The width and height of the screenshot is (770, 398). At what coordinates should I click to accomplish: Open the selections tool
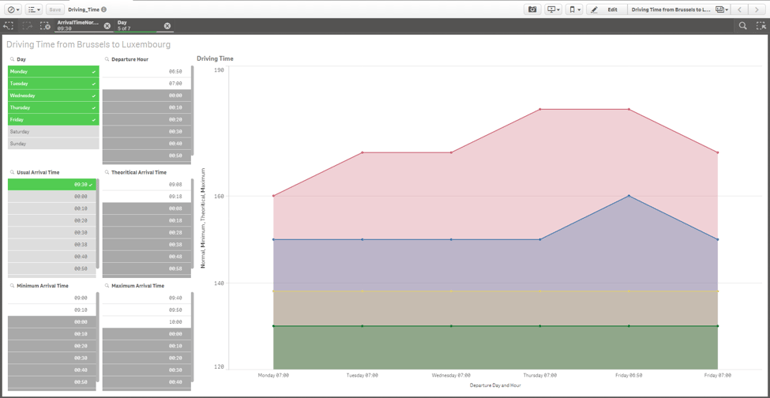click(x=761, y=26)
